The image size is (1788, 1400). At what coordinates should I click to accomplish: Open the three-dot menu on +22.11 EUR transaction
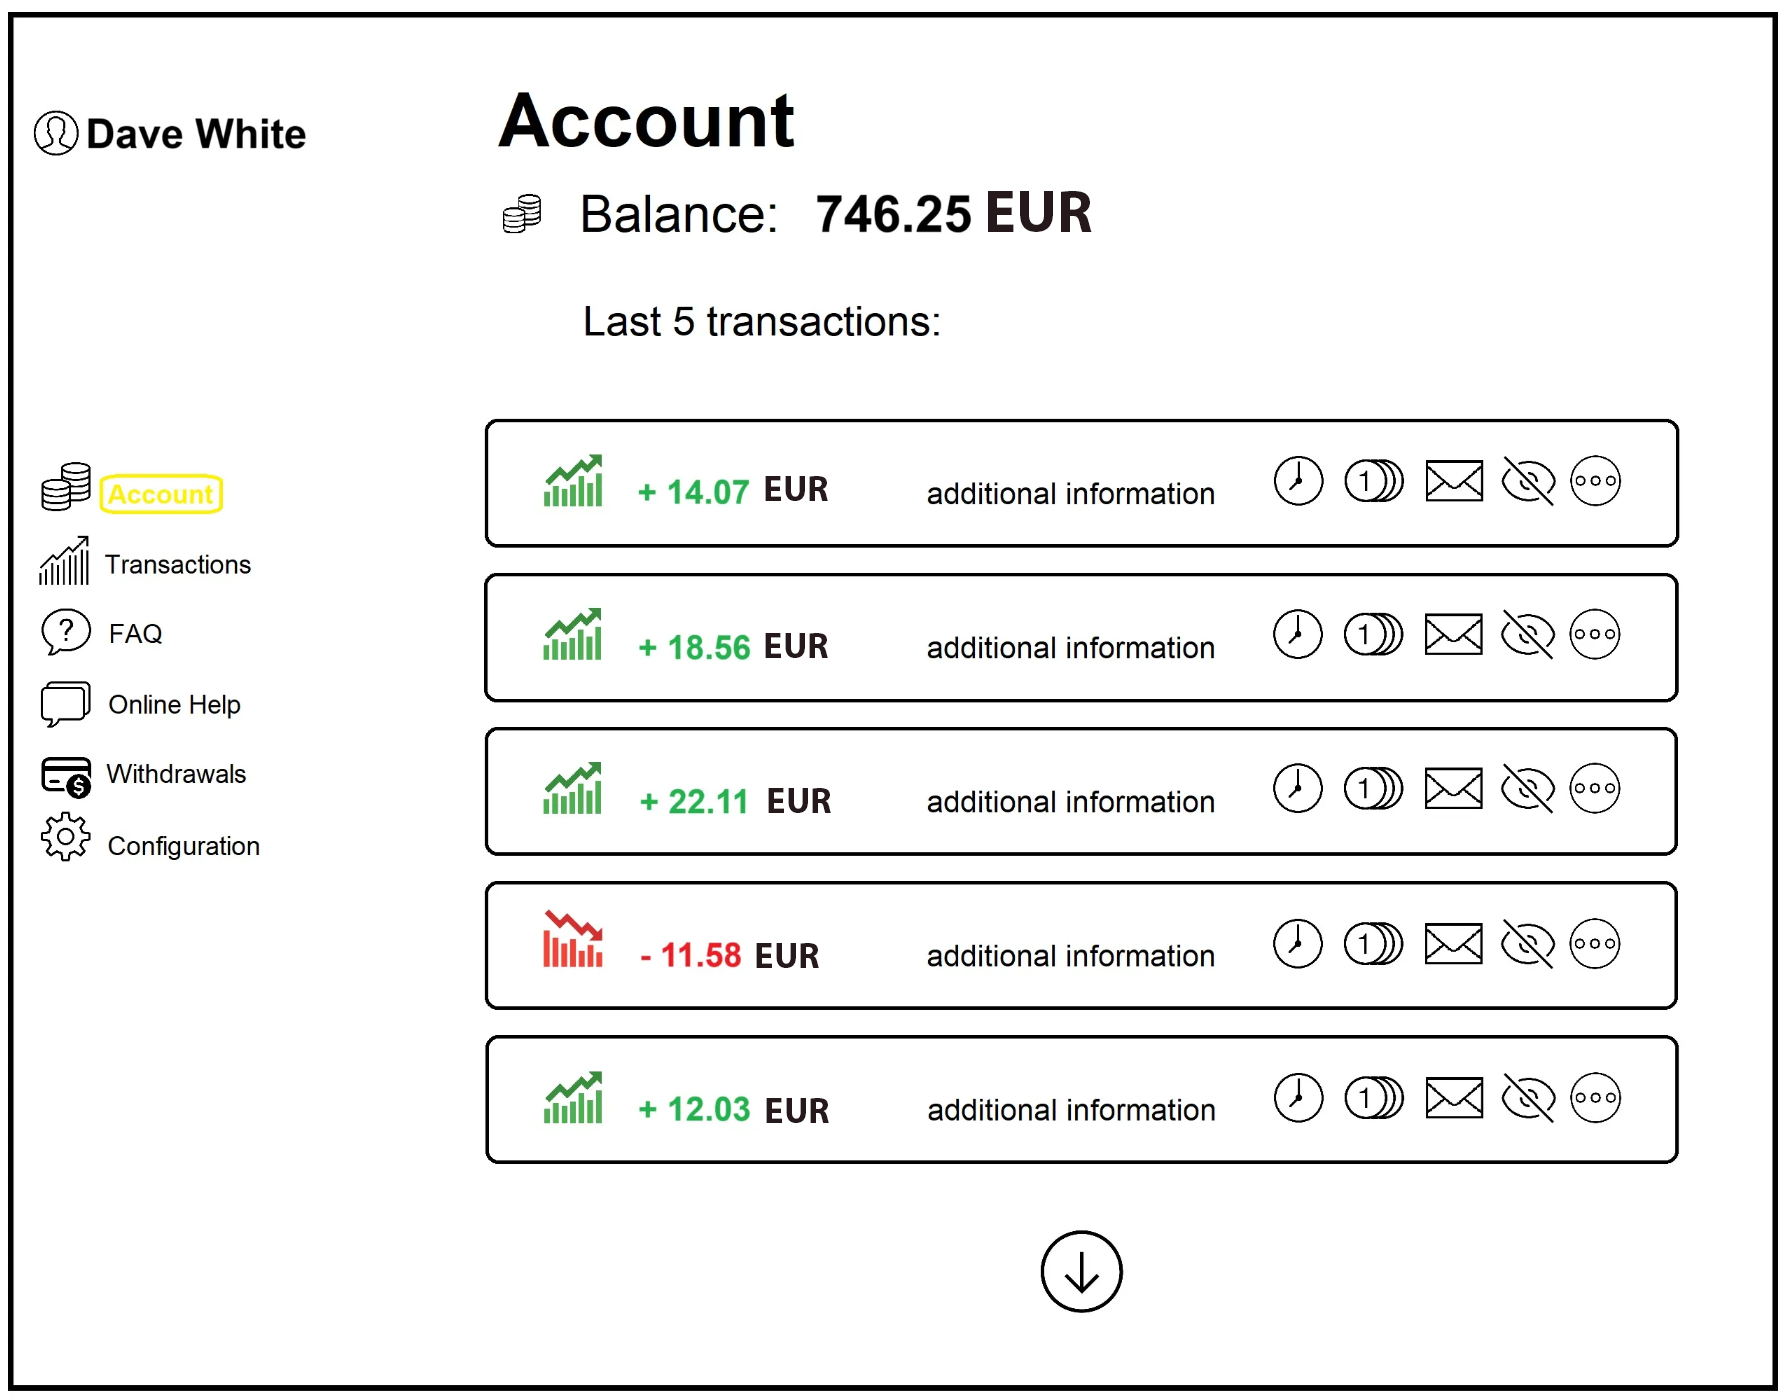click(x=1594, y=789)
